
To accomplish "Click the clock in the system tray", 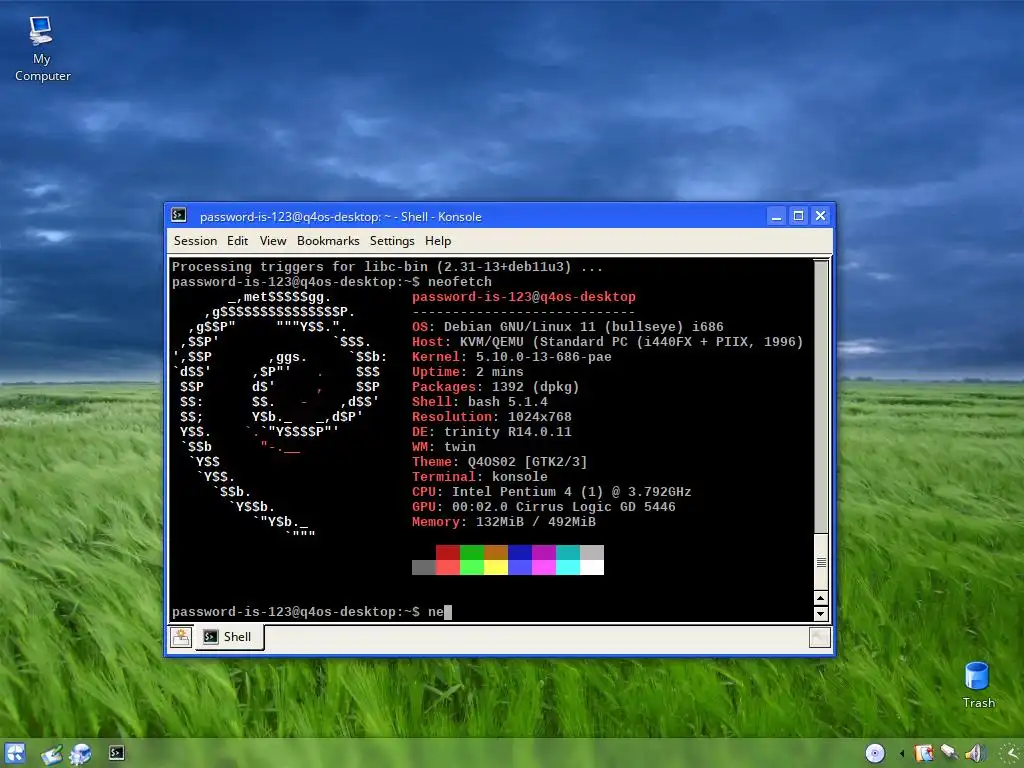I will 1013,753.
